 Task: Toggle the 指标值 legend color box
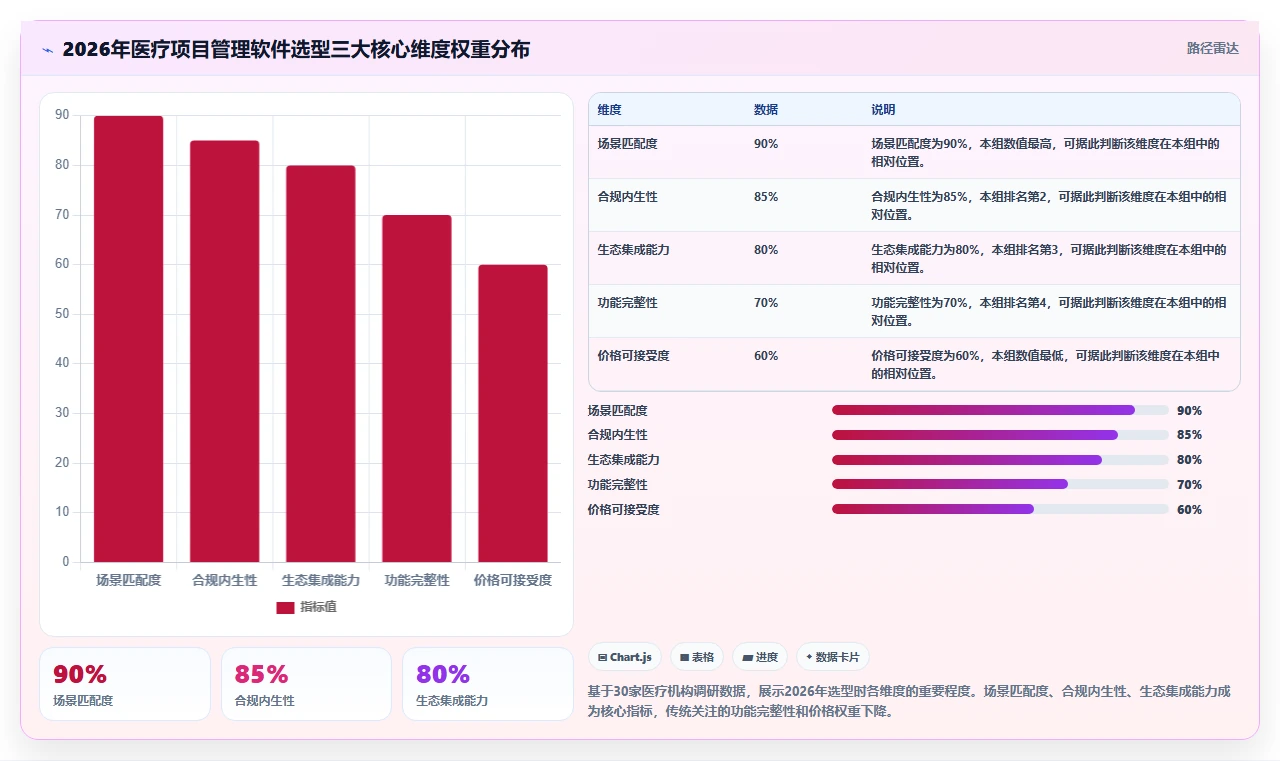pyautogui.click(x=285, y=607)
